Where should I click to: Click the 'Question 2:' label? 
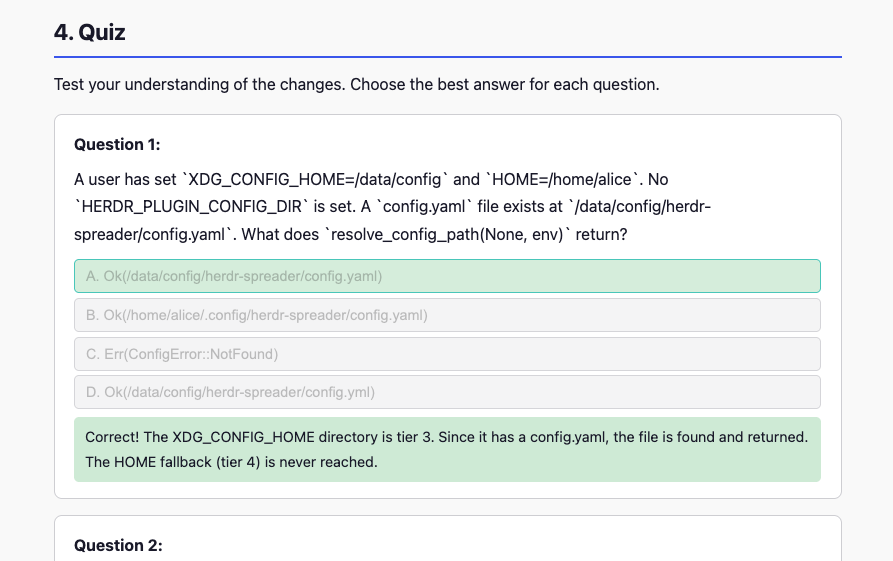click(x=118, y=546)
